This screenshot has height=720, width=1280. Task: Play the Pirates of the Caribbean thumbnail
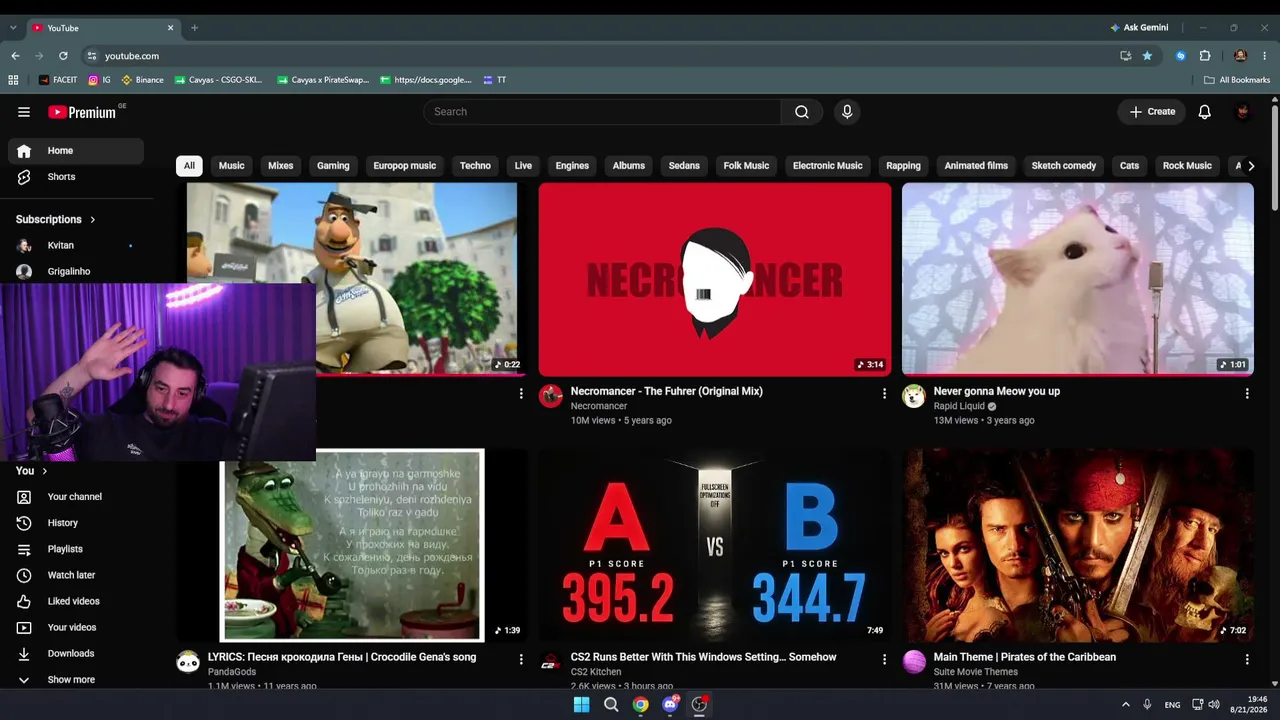tap(1078, 545)
